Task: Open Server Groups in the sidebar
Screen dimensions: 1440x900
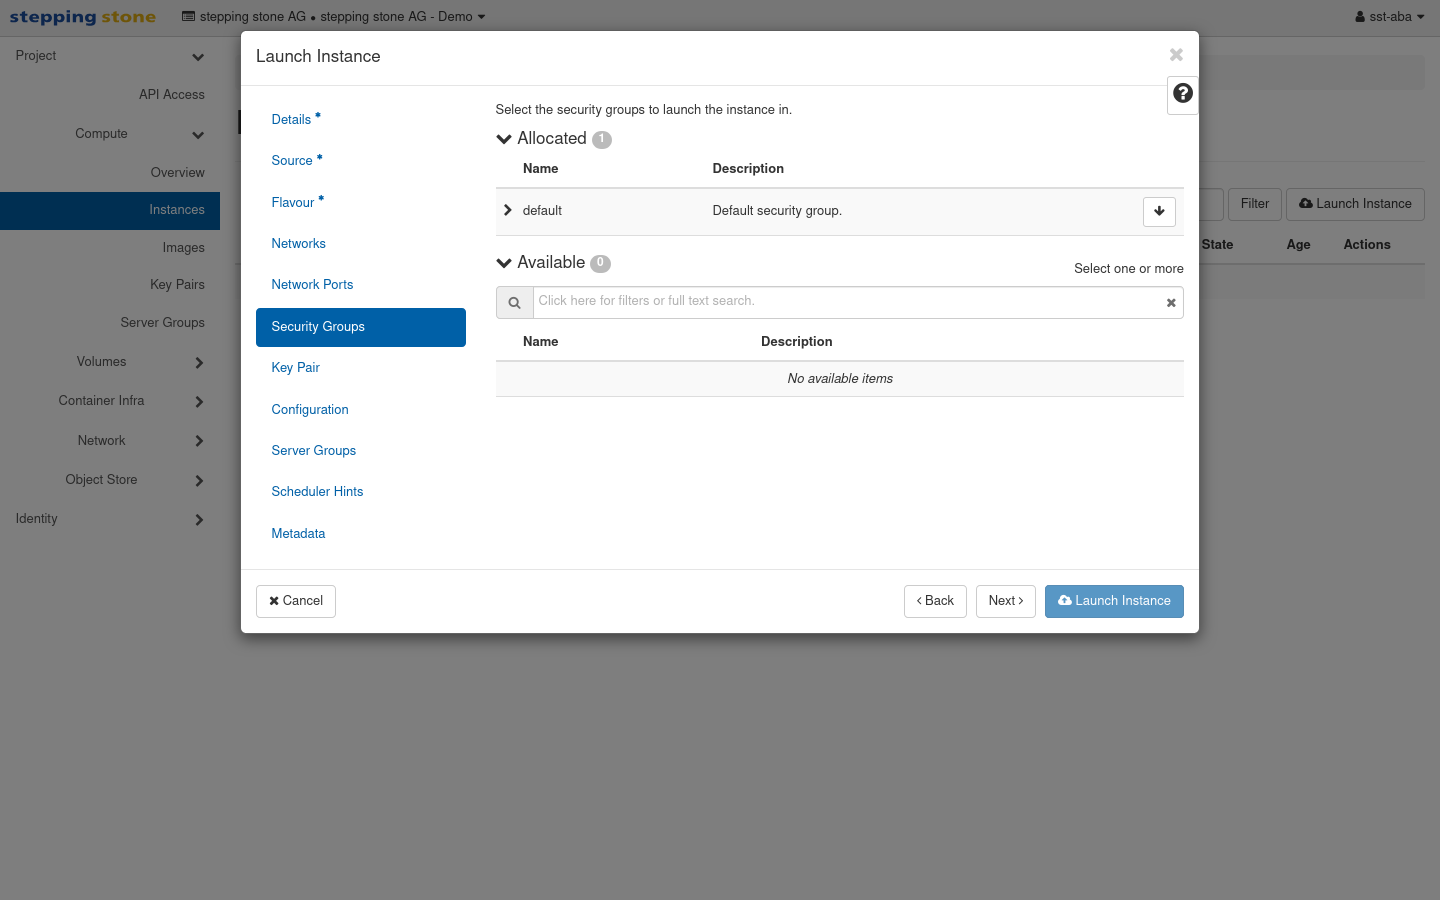Action: click(163, 323)
